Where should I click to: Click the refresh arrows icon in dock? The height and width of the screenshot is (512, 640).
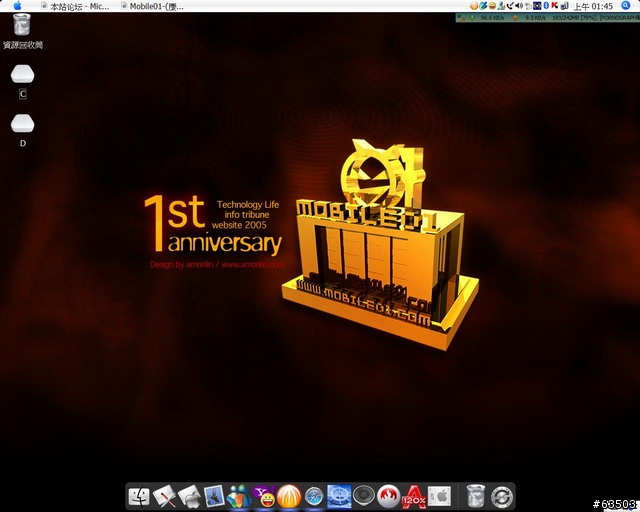(x=502, y=495)
